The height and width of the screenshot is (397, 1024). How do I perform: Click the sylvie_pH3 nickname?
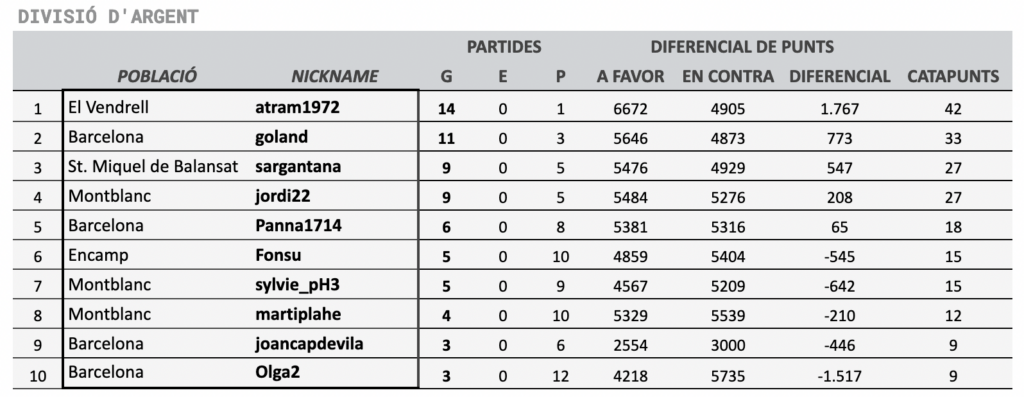298,285
